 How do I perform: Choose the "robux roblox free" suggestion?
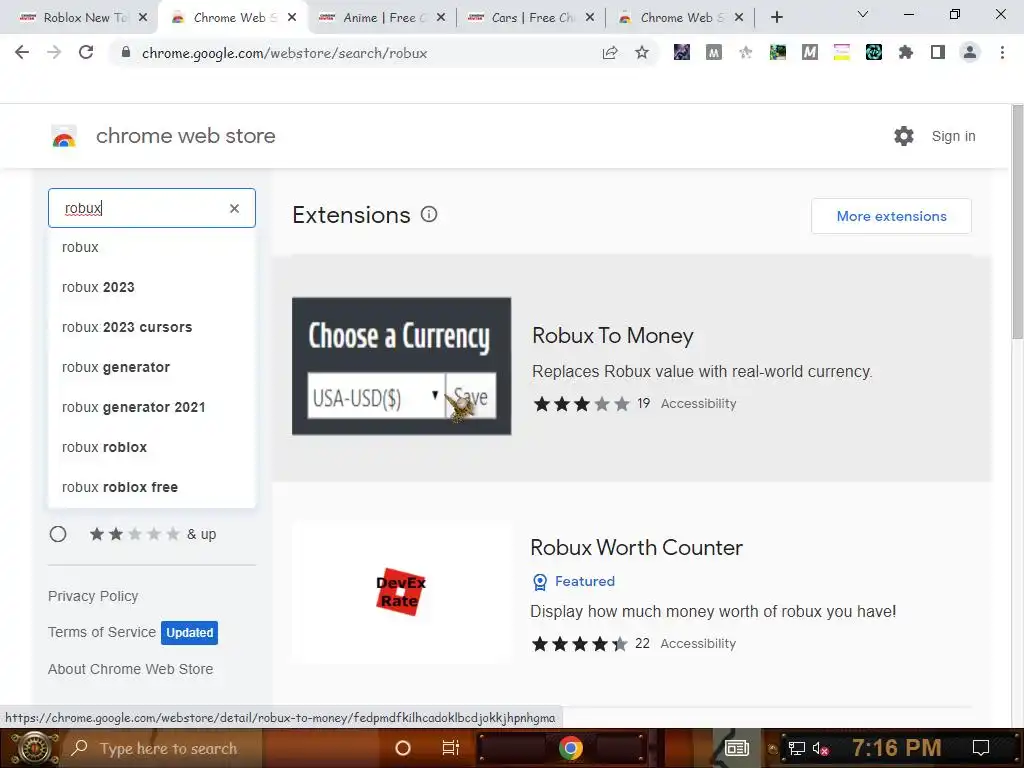tap(152, 487)
